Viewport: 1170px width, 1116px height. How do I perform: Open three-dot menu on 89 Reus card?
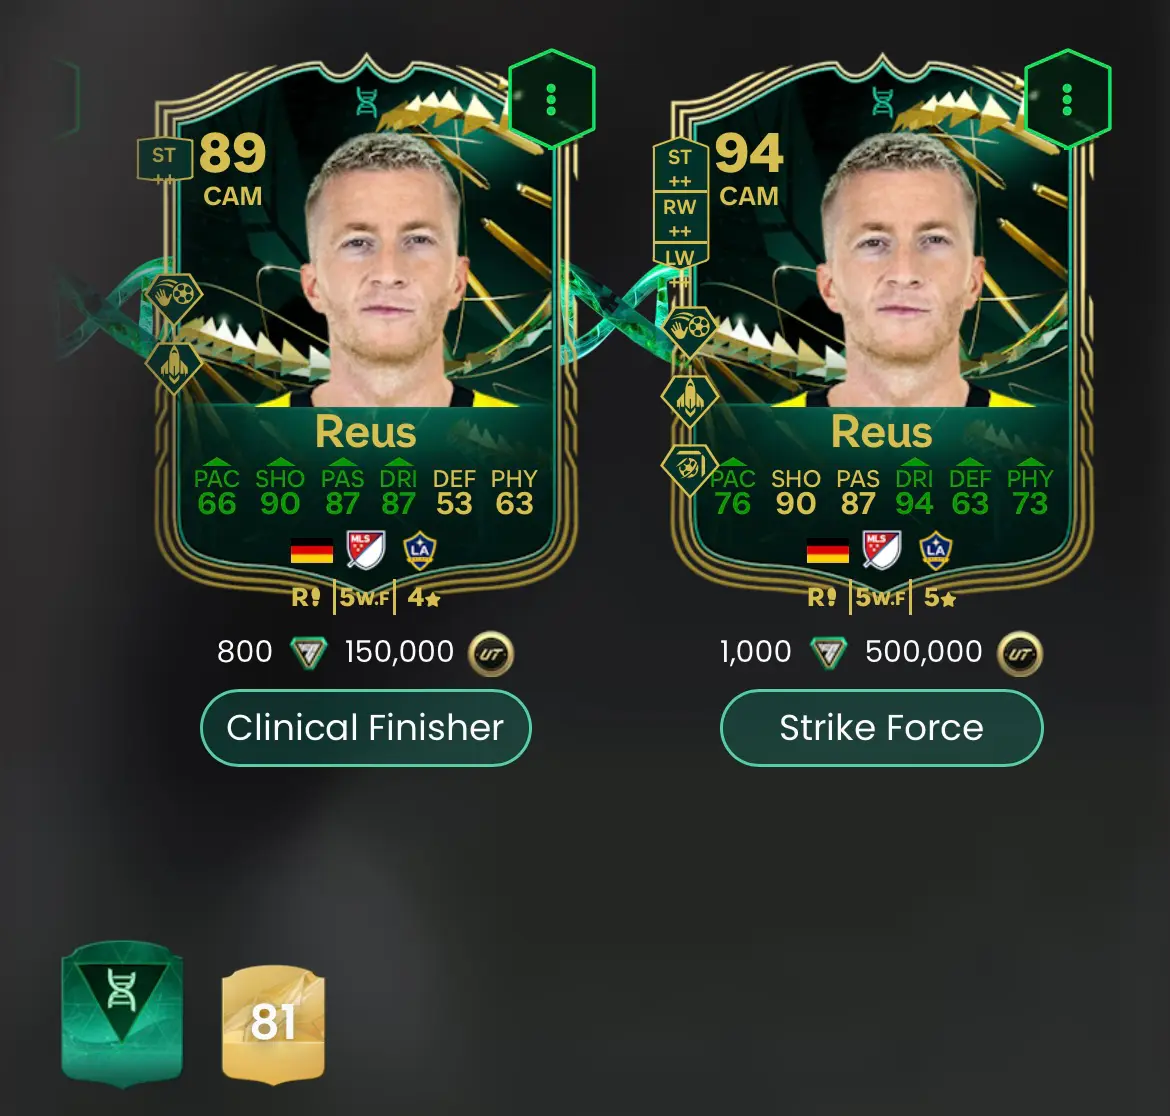coord(551,99)
